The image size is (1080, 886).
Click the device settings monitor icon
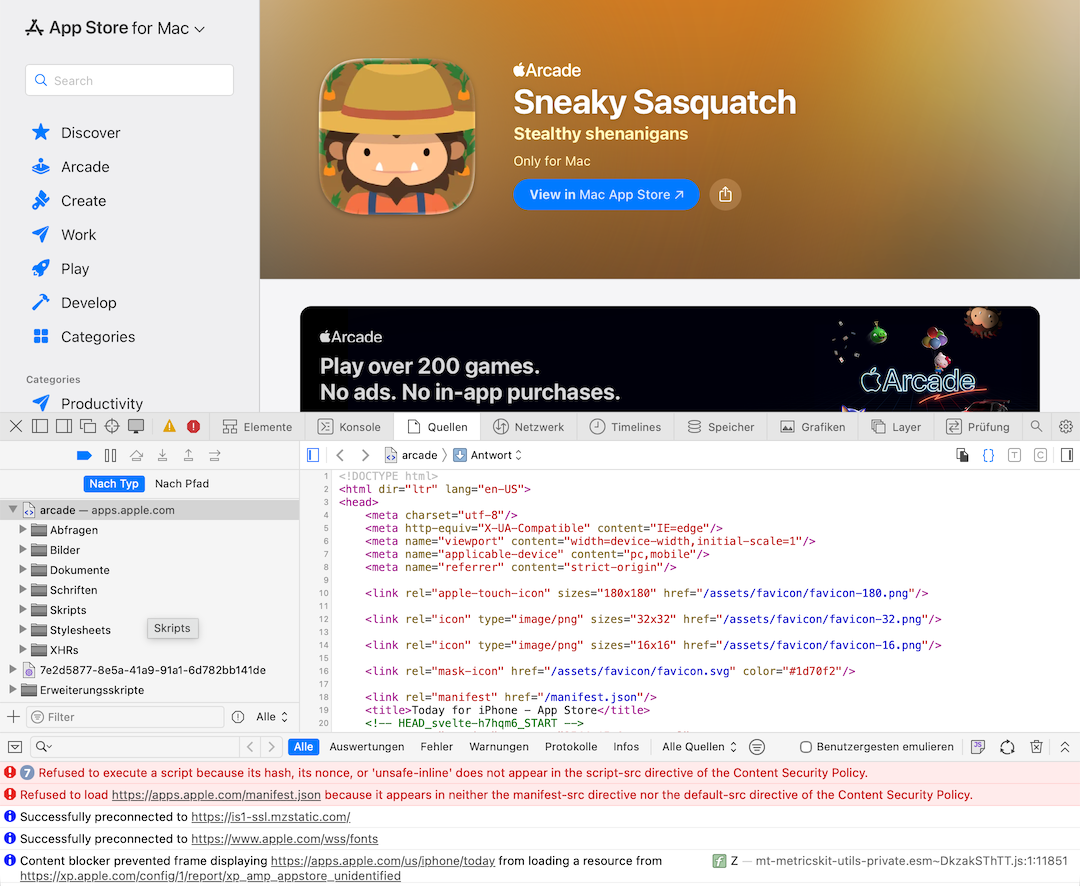tap(136, 426)
